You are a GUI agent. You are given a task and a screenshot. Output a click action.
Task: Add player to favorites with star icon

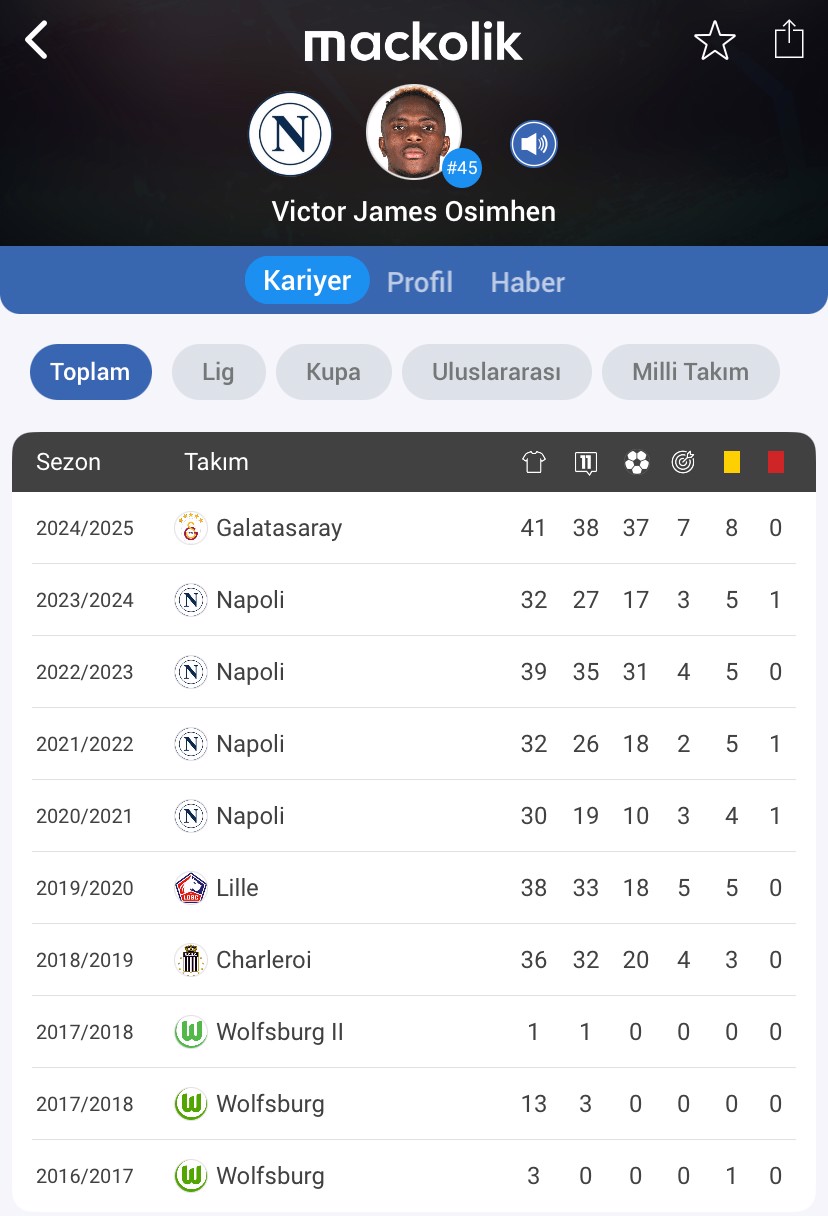click(714, 41)
